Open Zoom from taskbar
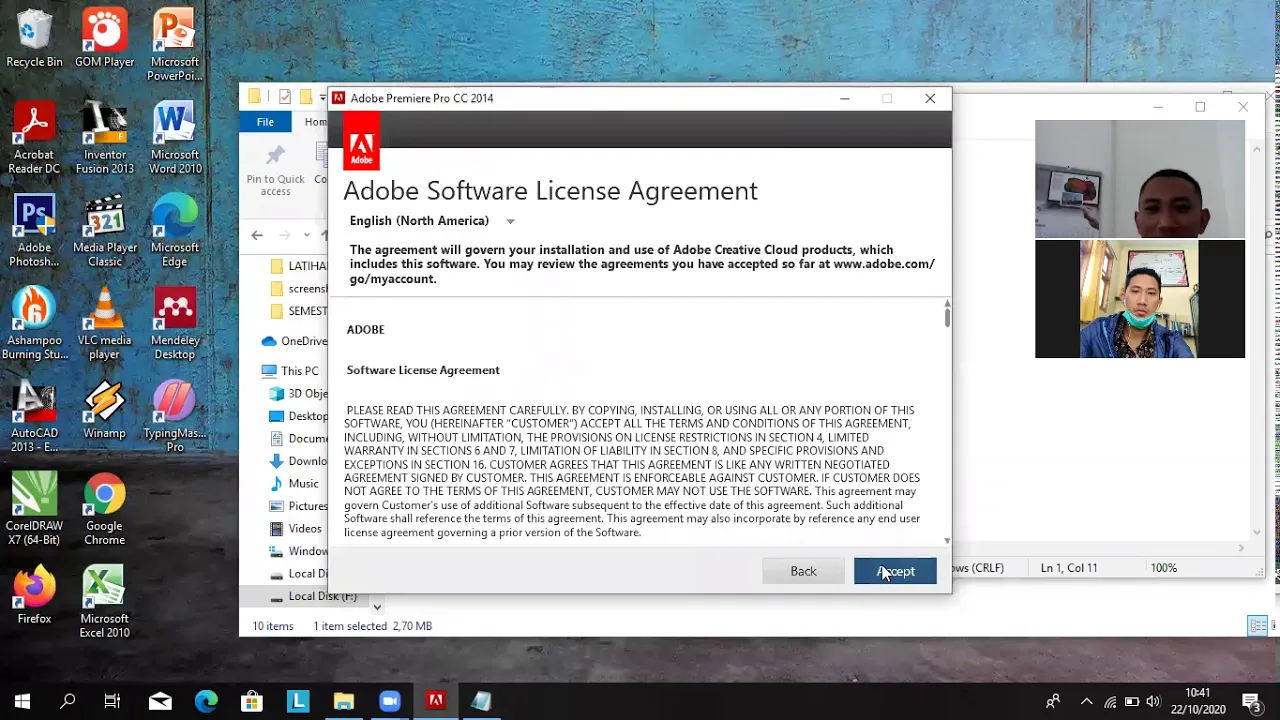Viewport: 1280px width, 720px height. coord(390,701)
